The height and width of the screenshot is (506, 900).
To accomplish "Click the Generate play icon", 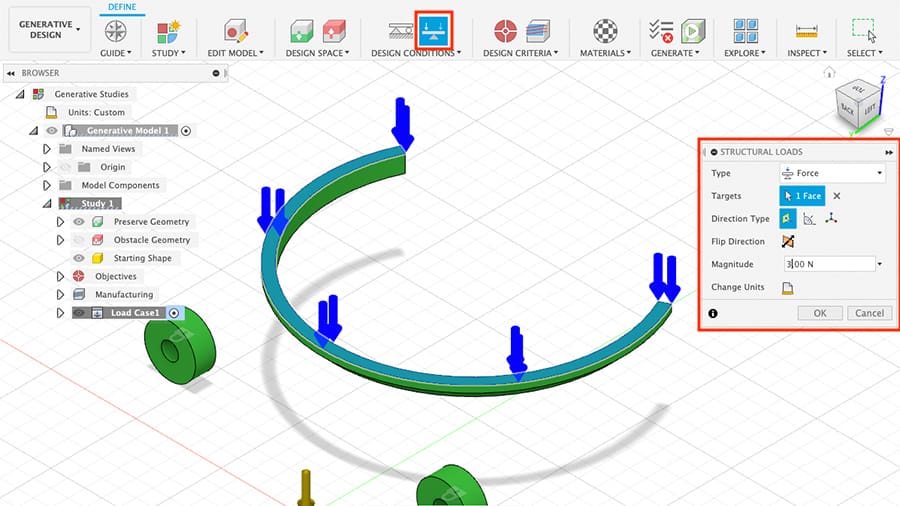I will pos(692,30).
